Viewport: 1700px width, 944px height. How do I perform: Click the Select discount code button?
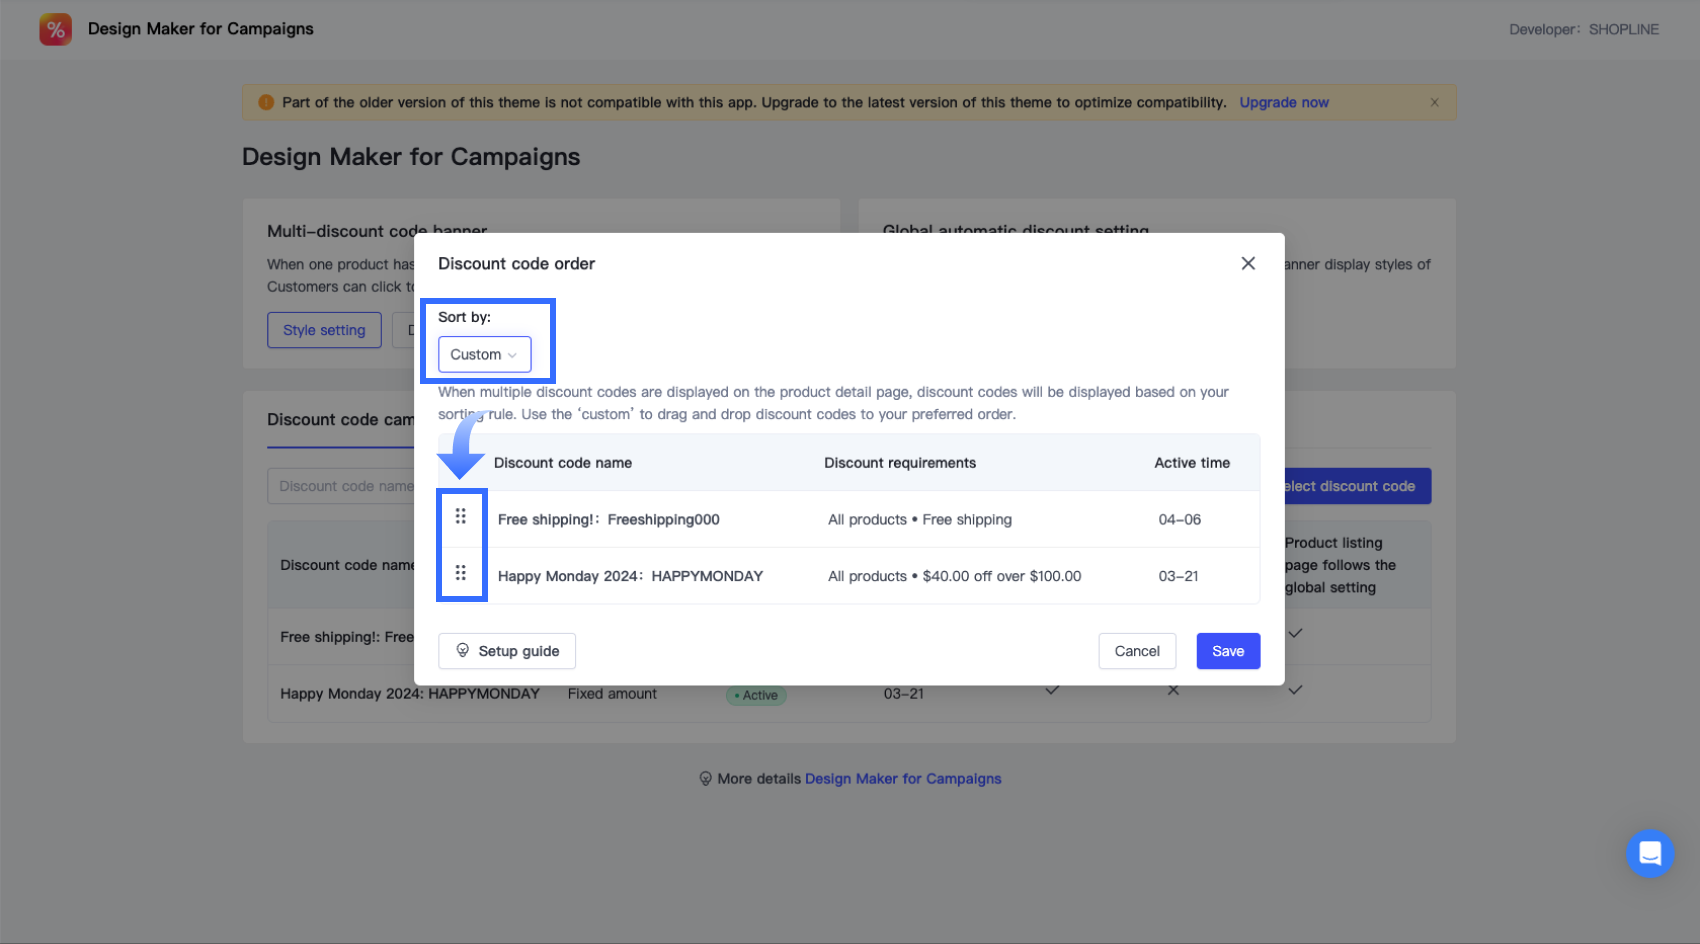[x=1355, y=486]
